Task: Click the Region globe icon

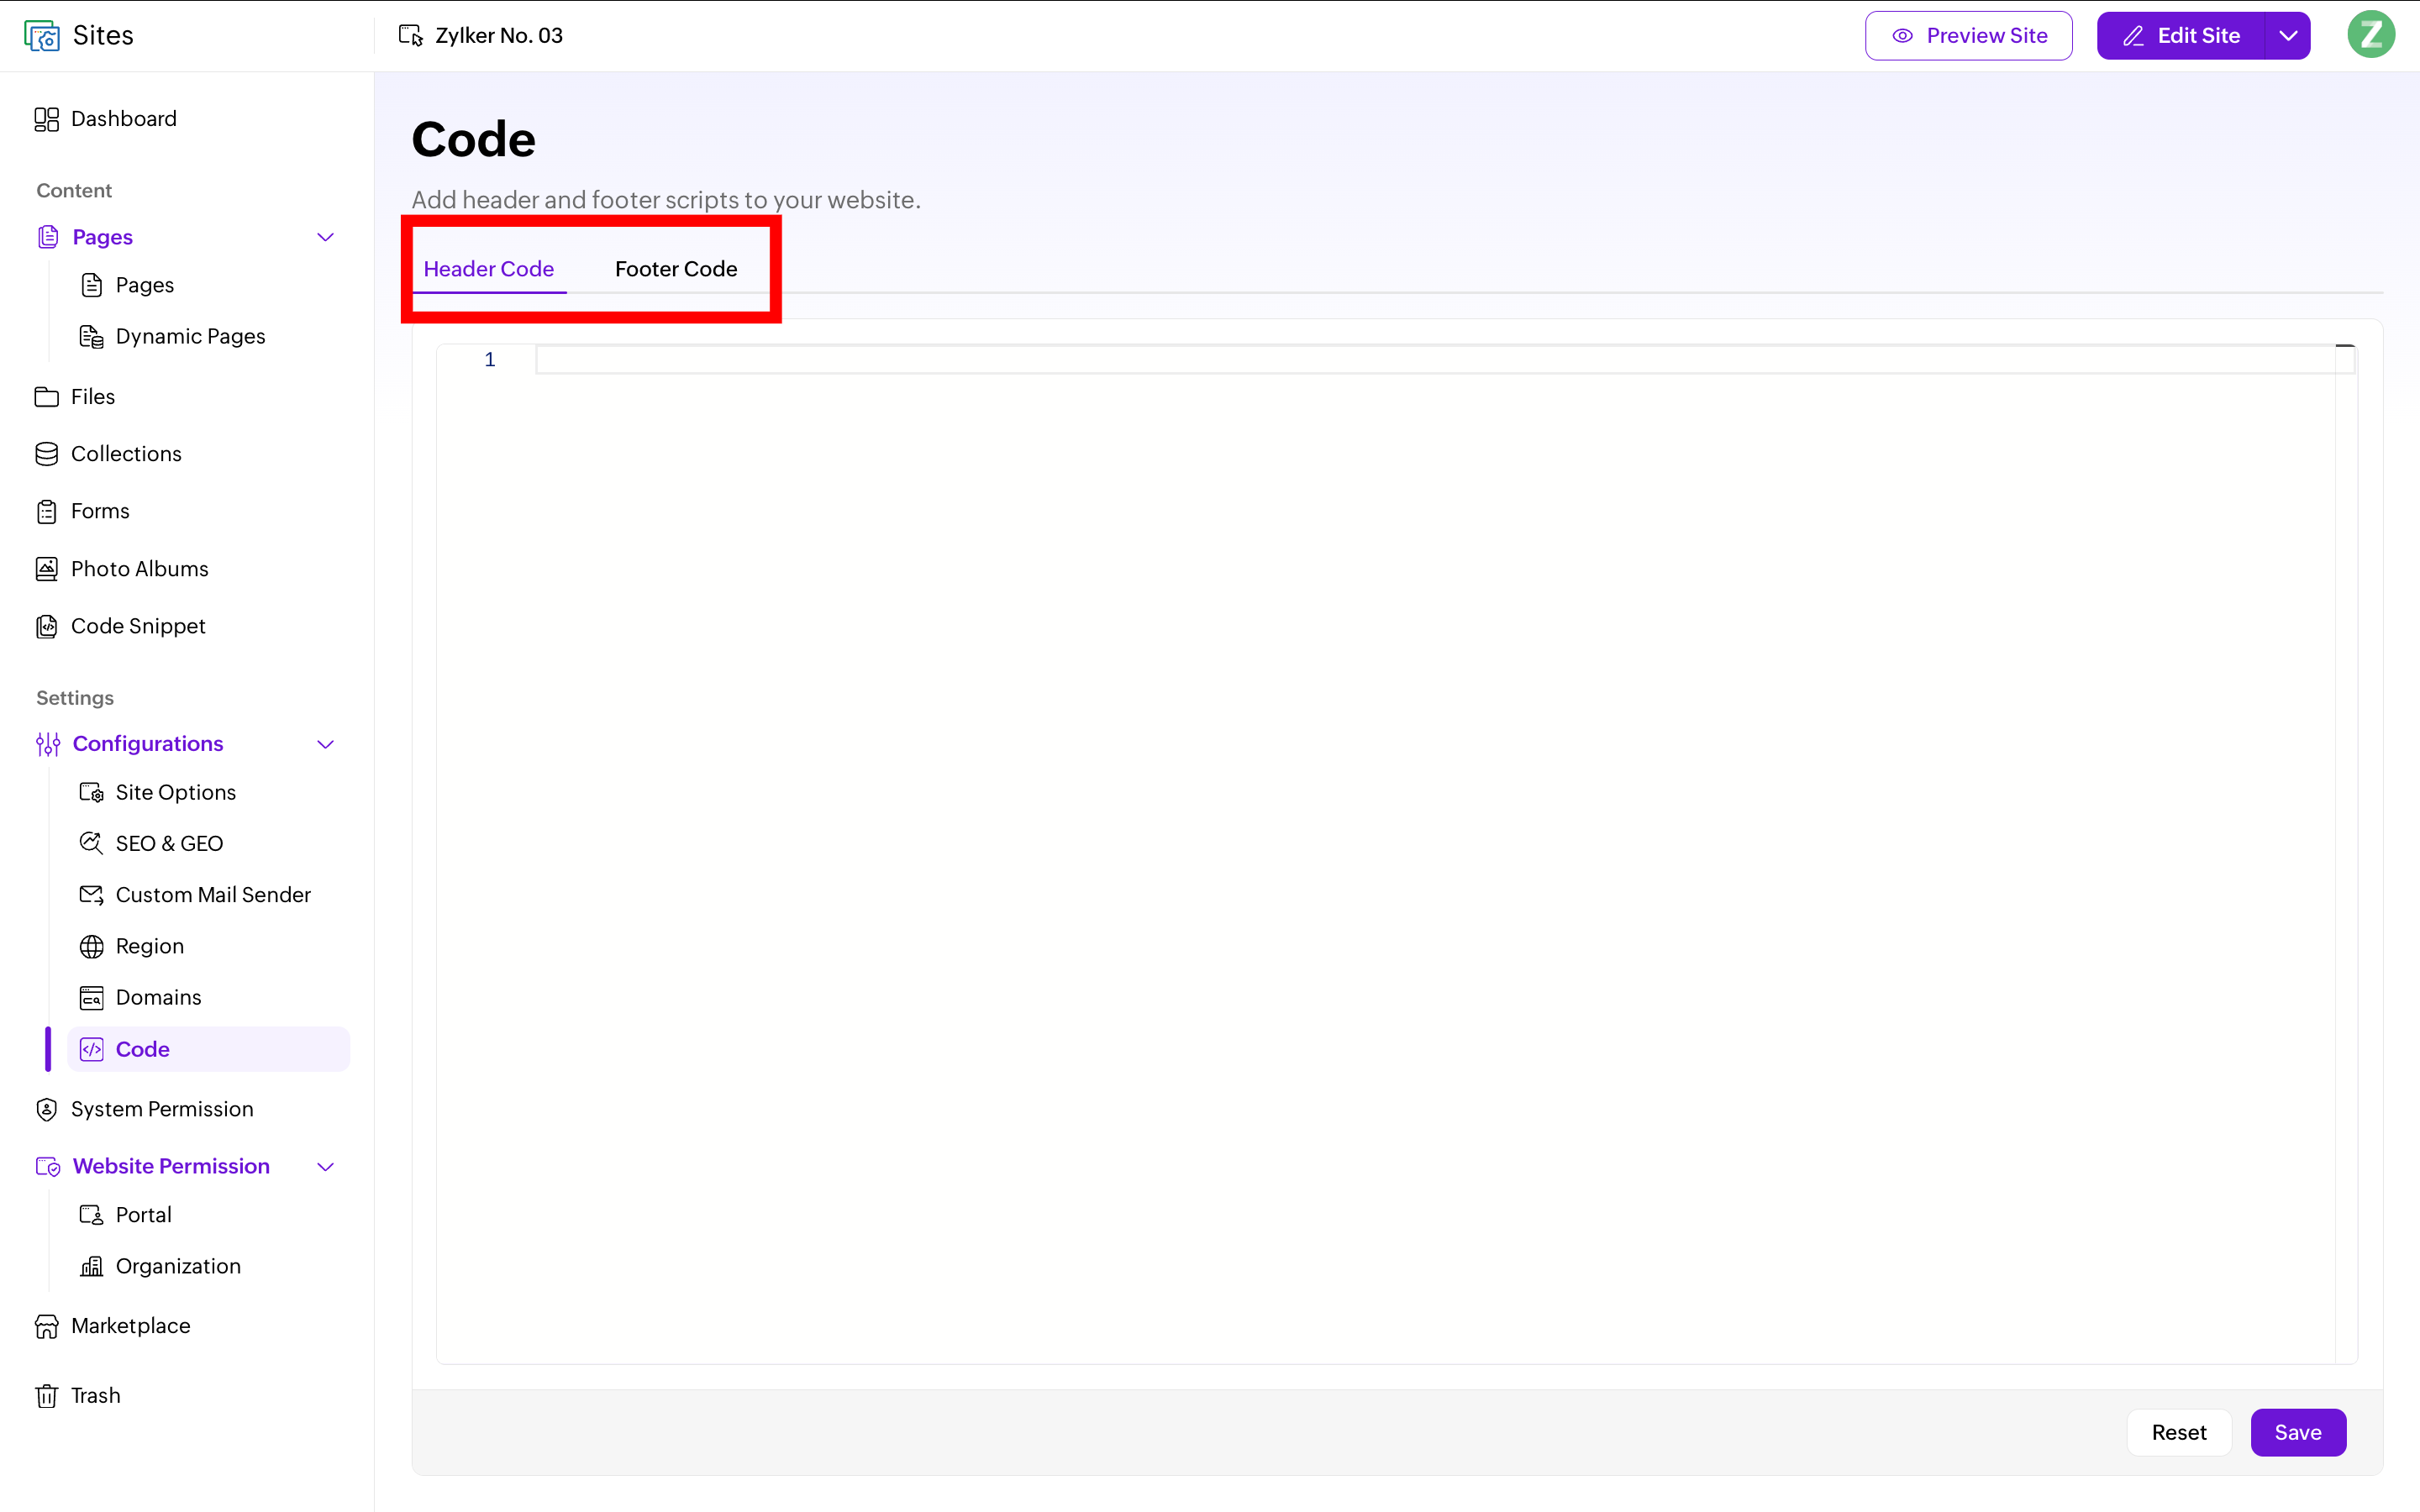Action: tap(92, 946)
